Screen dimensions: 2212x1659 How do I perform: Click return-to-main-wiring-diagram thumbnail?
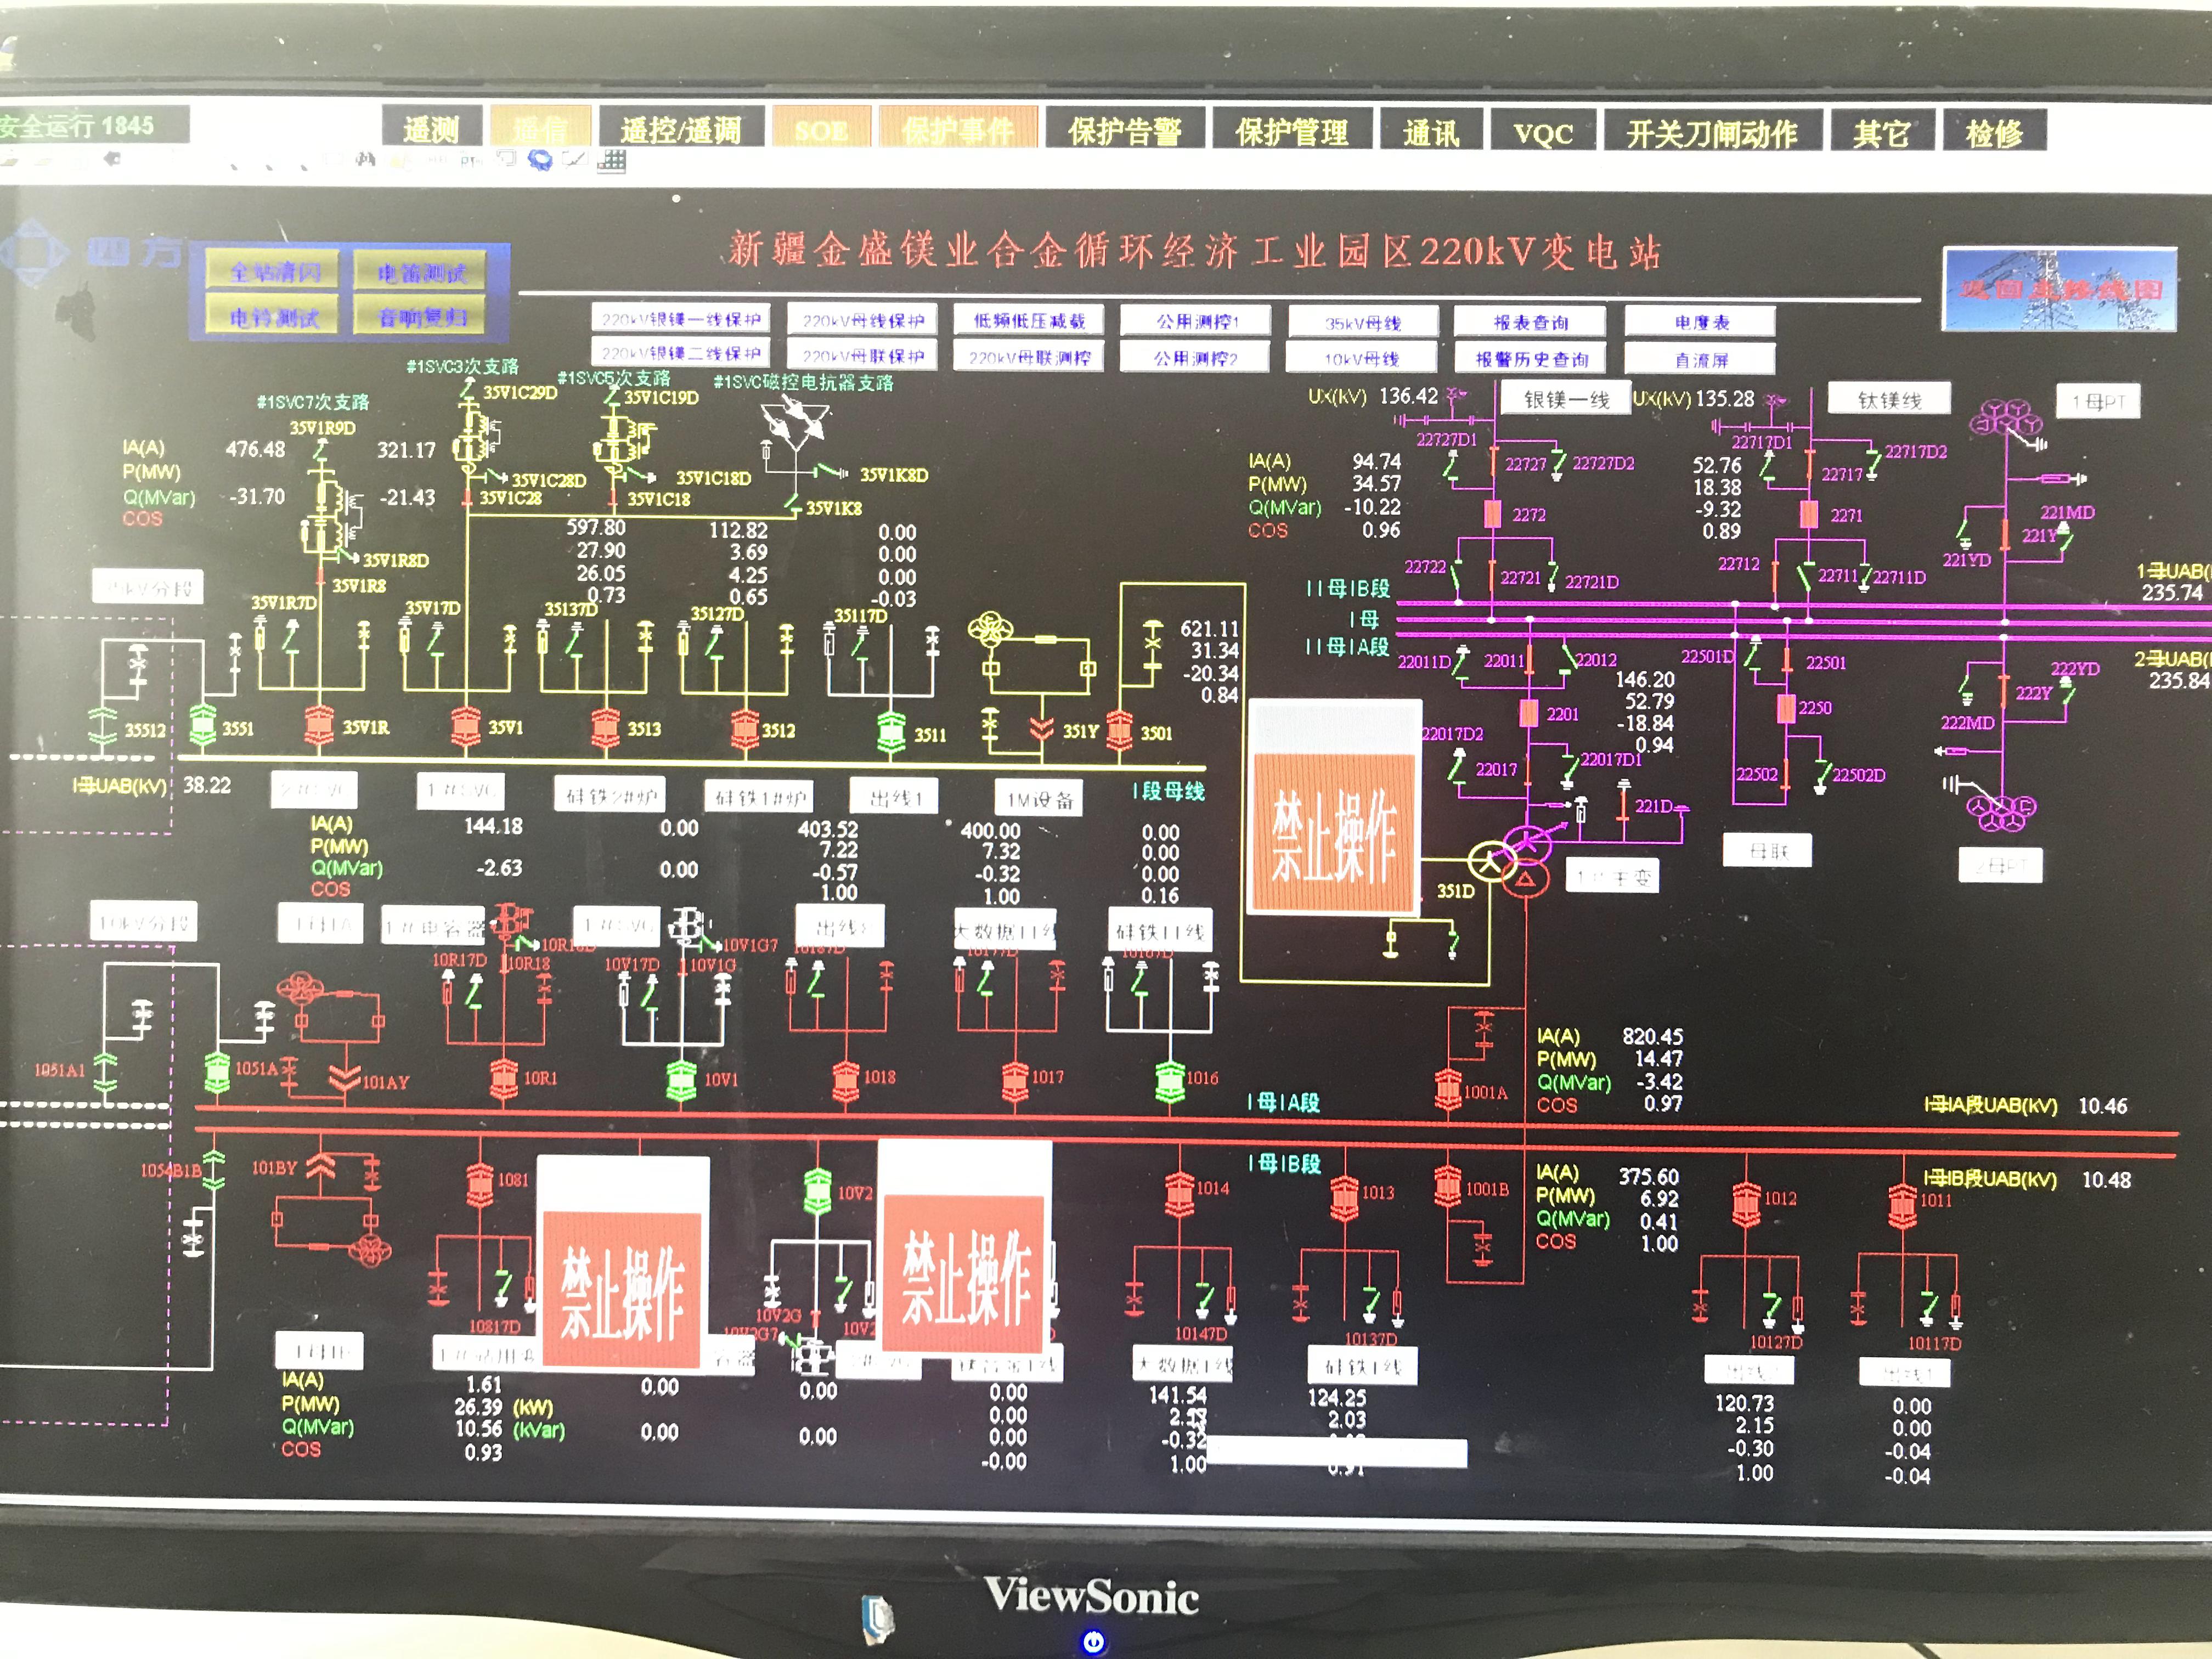(x=2059, y=290)
